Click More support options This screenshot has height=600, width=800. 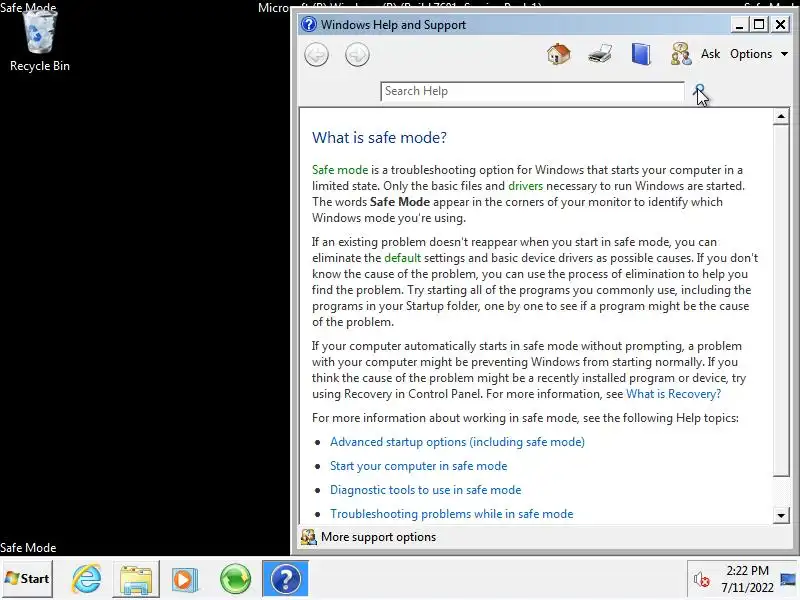(x=378, y=537)
